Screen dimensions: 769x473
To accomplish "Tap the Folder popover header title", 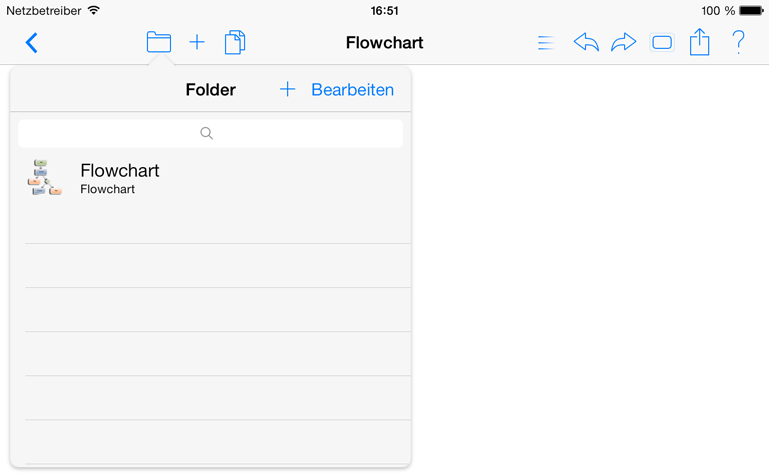I will [x=210, y=90].
